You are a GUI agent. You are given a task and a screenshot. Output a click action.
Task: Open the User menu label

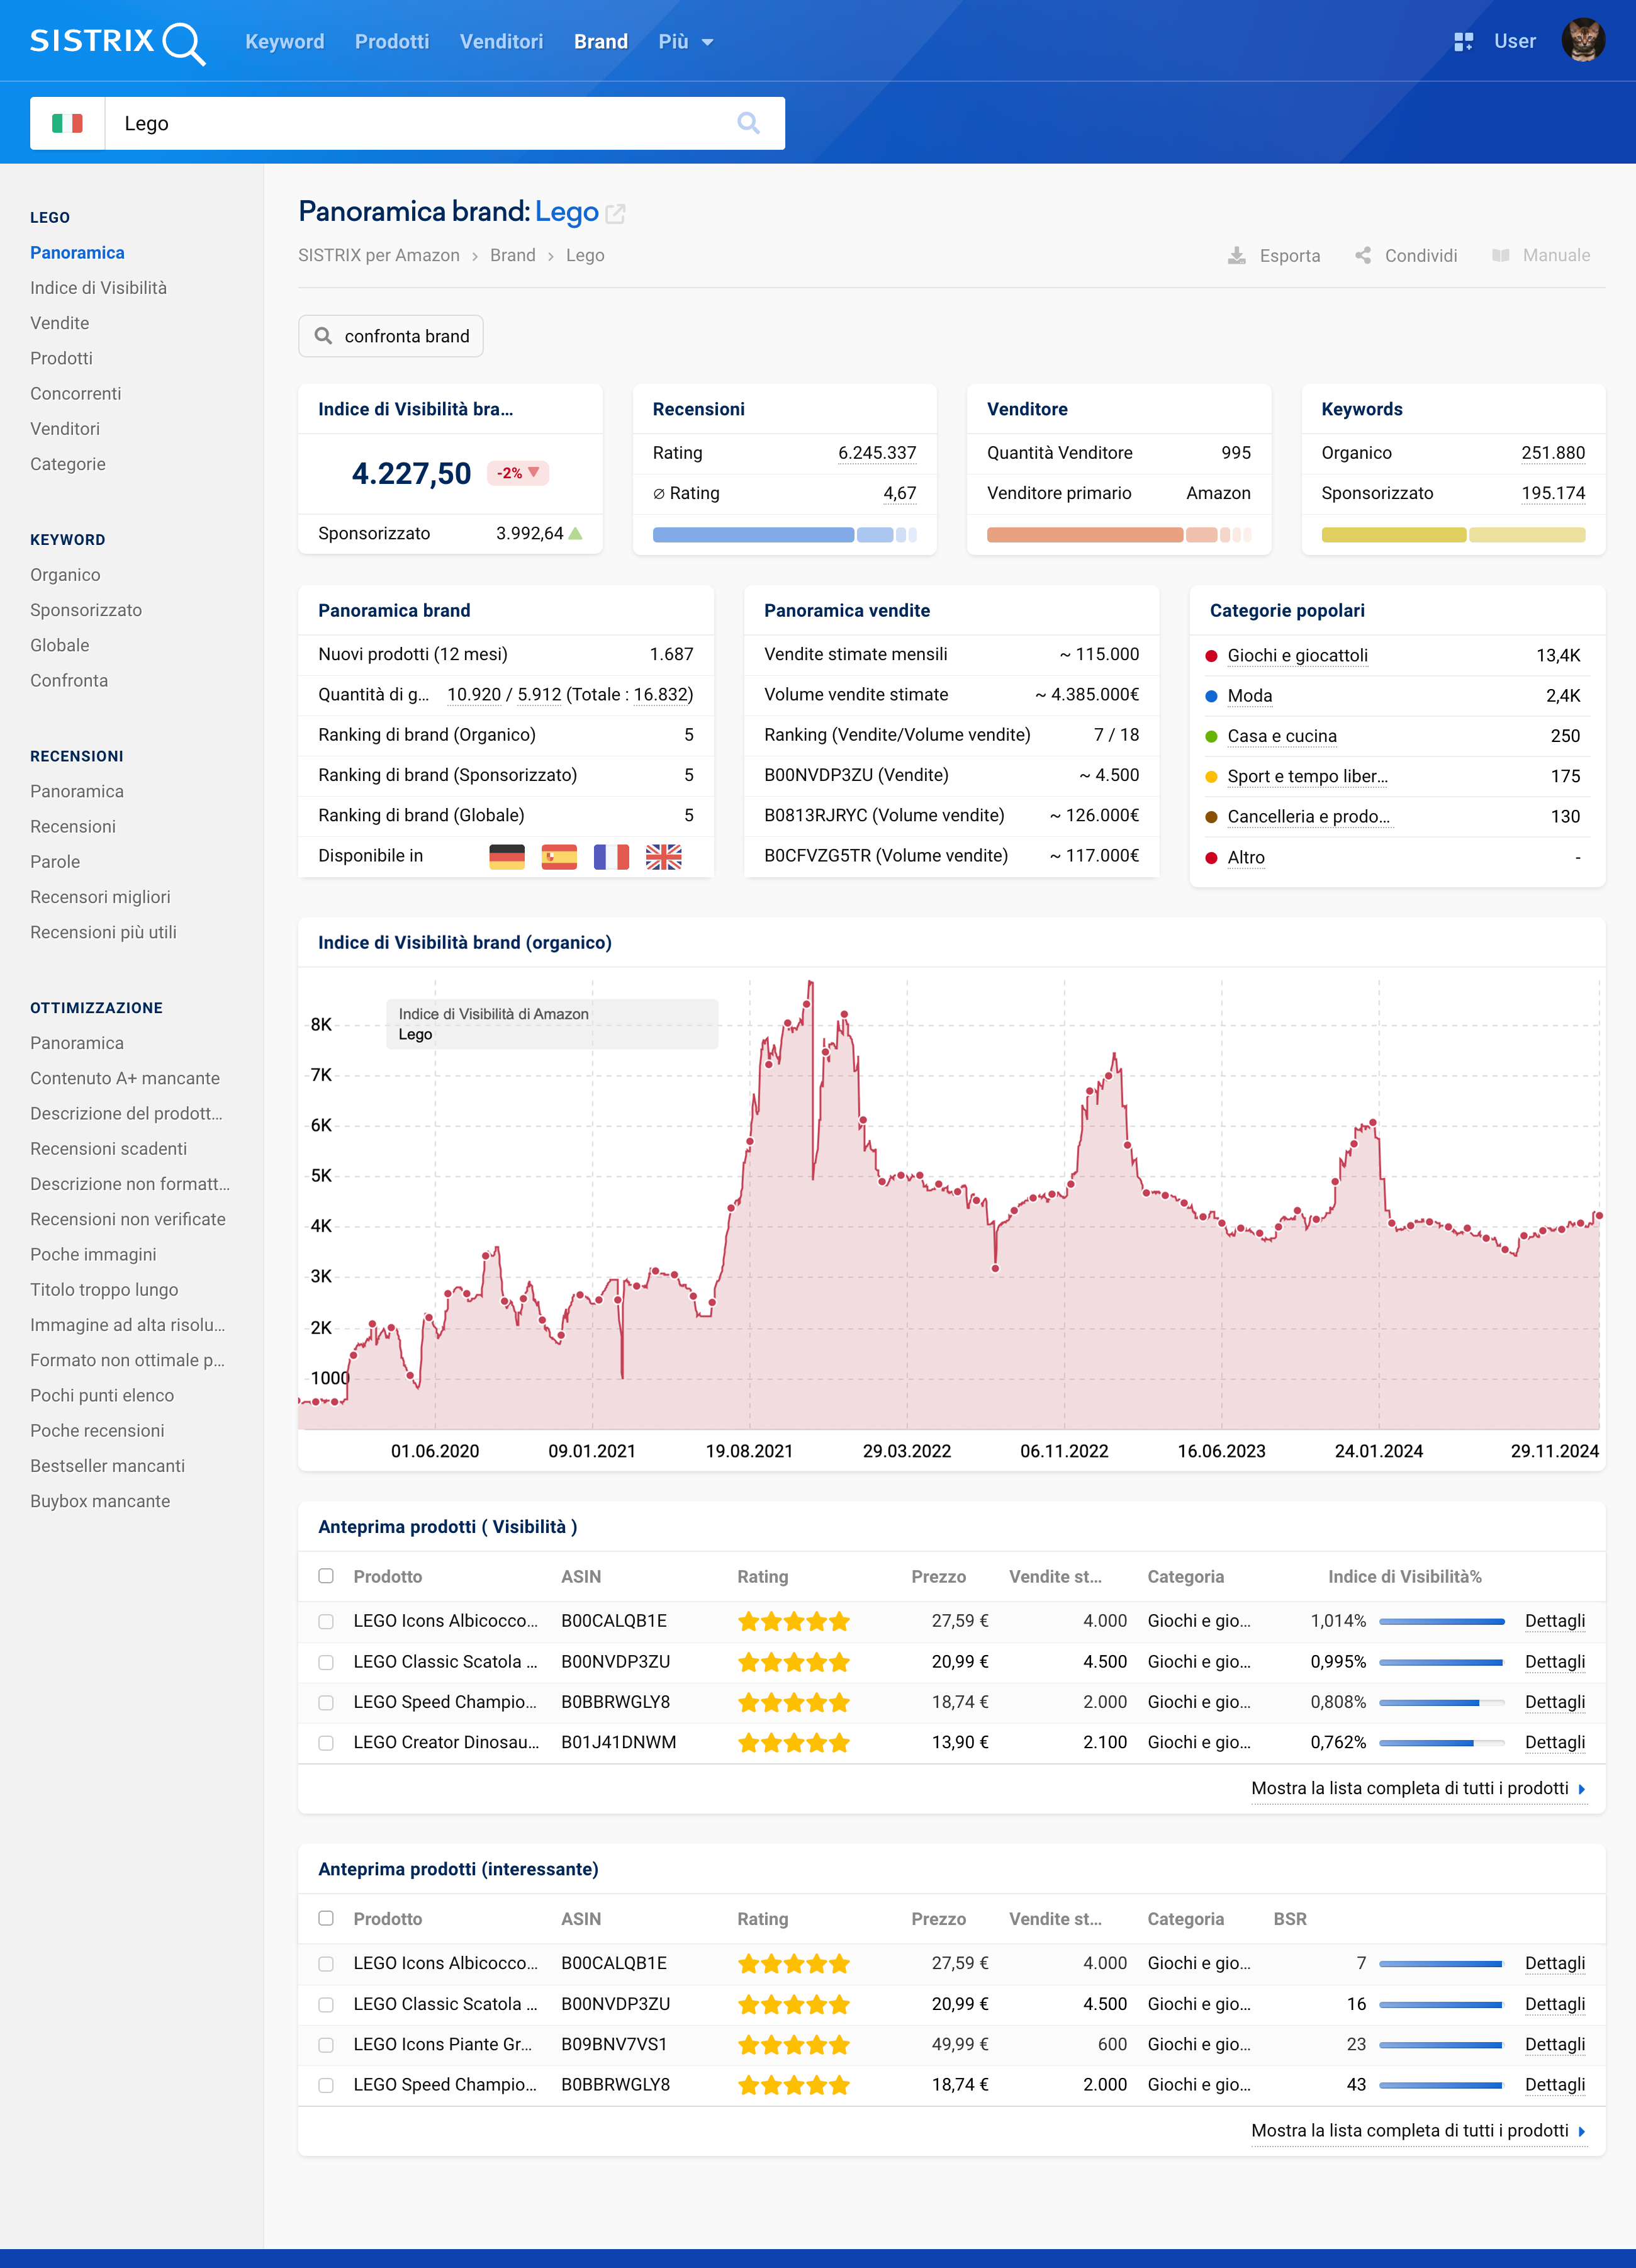pyautogui.click(x=1514, y=41)
